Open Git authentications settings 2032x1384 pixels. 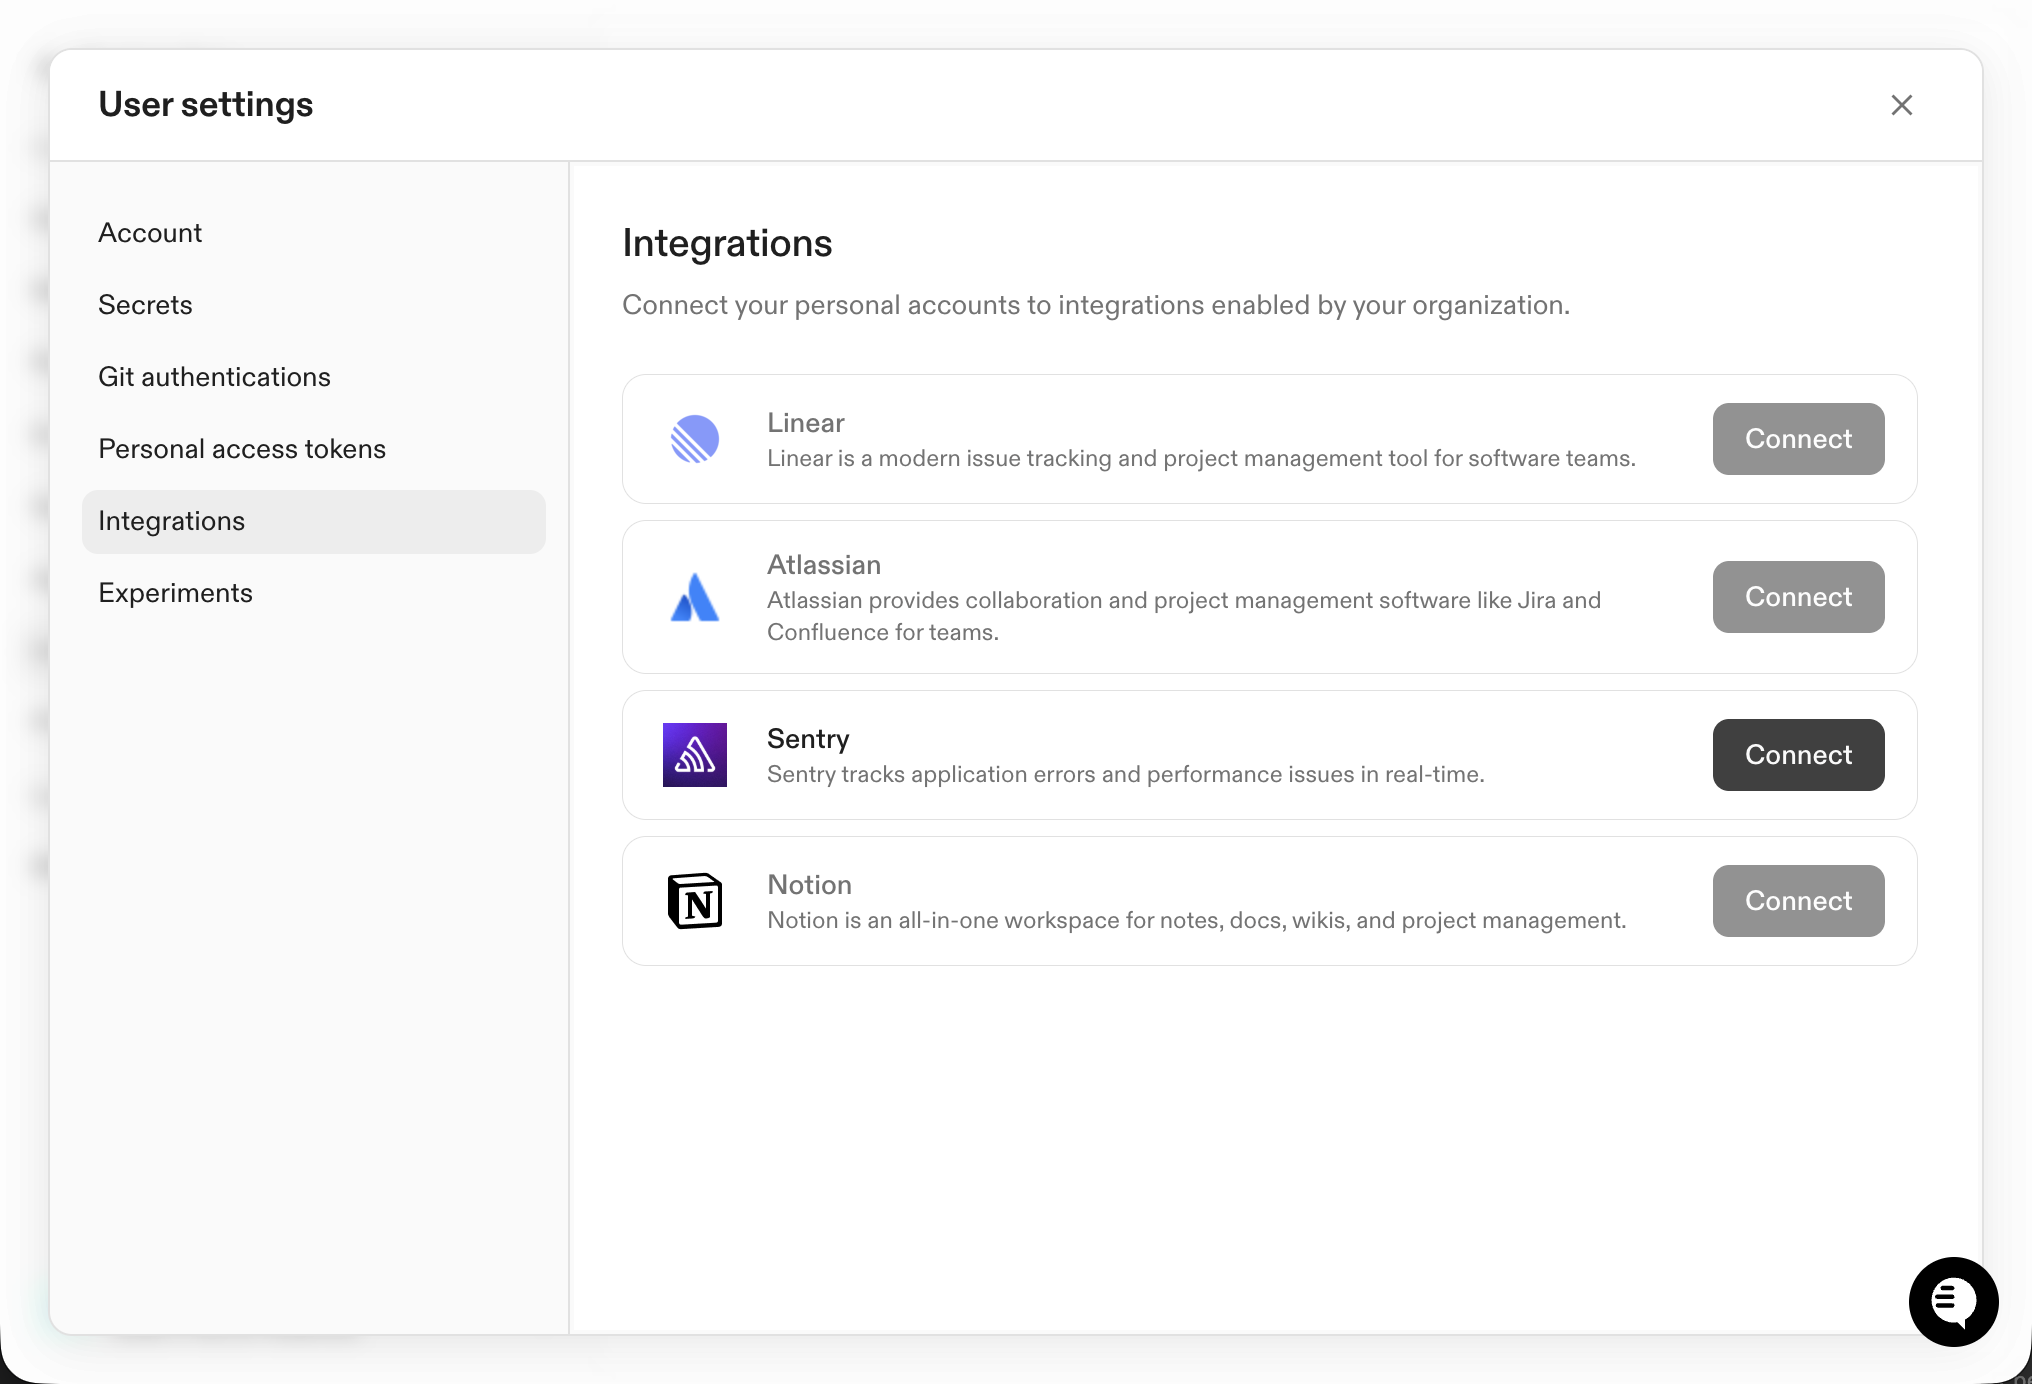[x=214, y=376]
